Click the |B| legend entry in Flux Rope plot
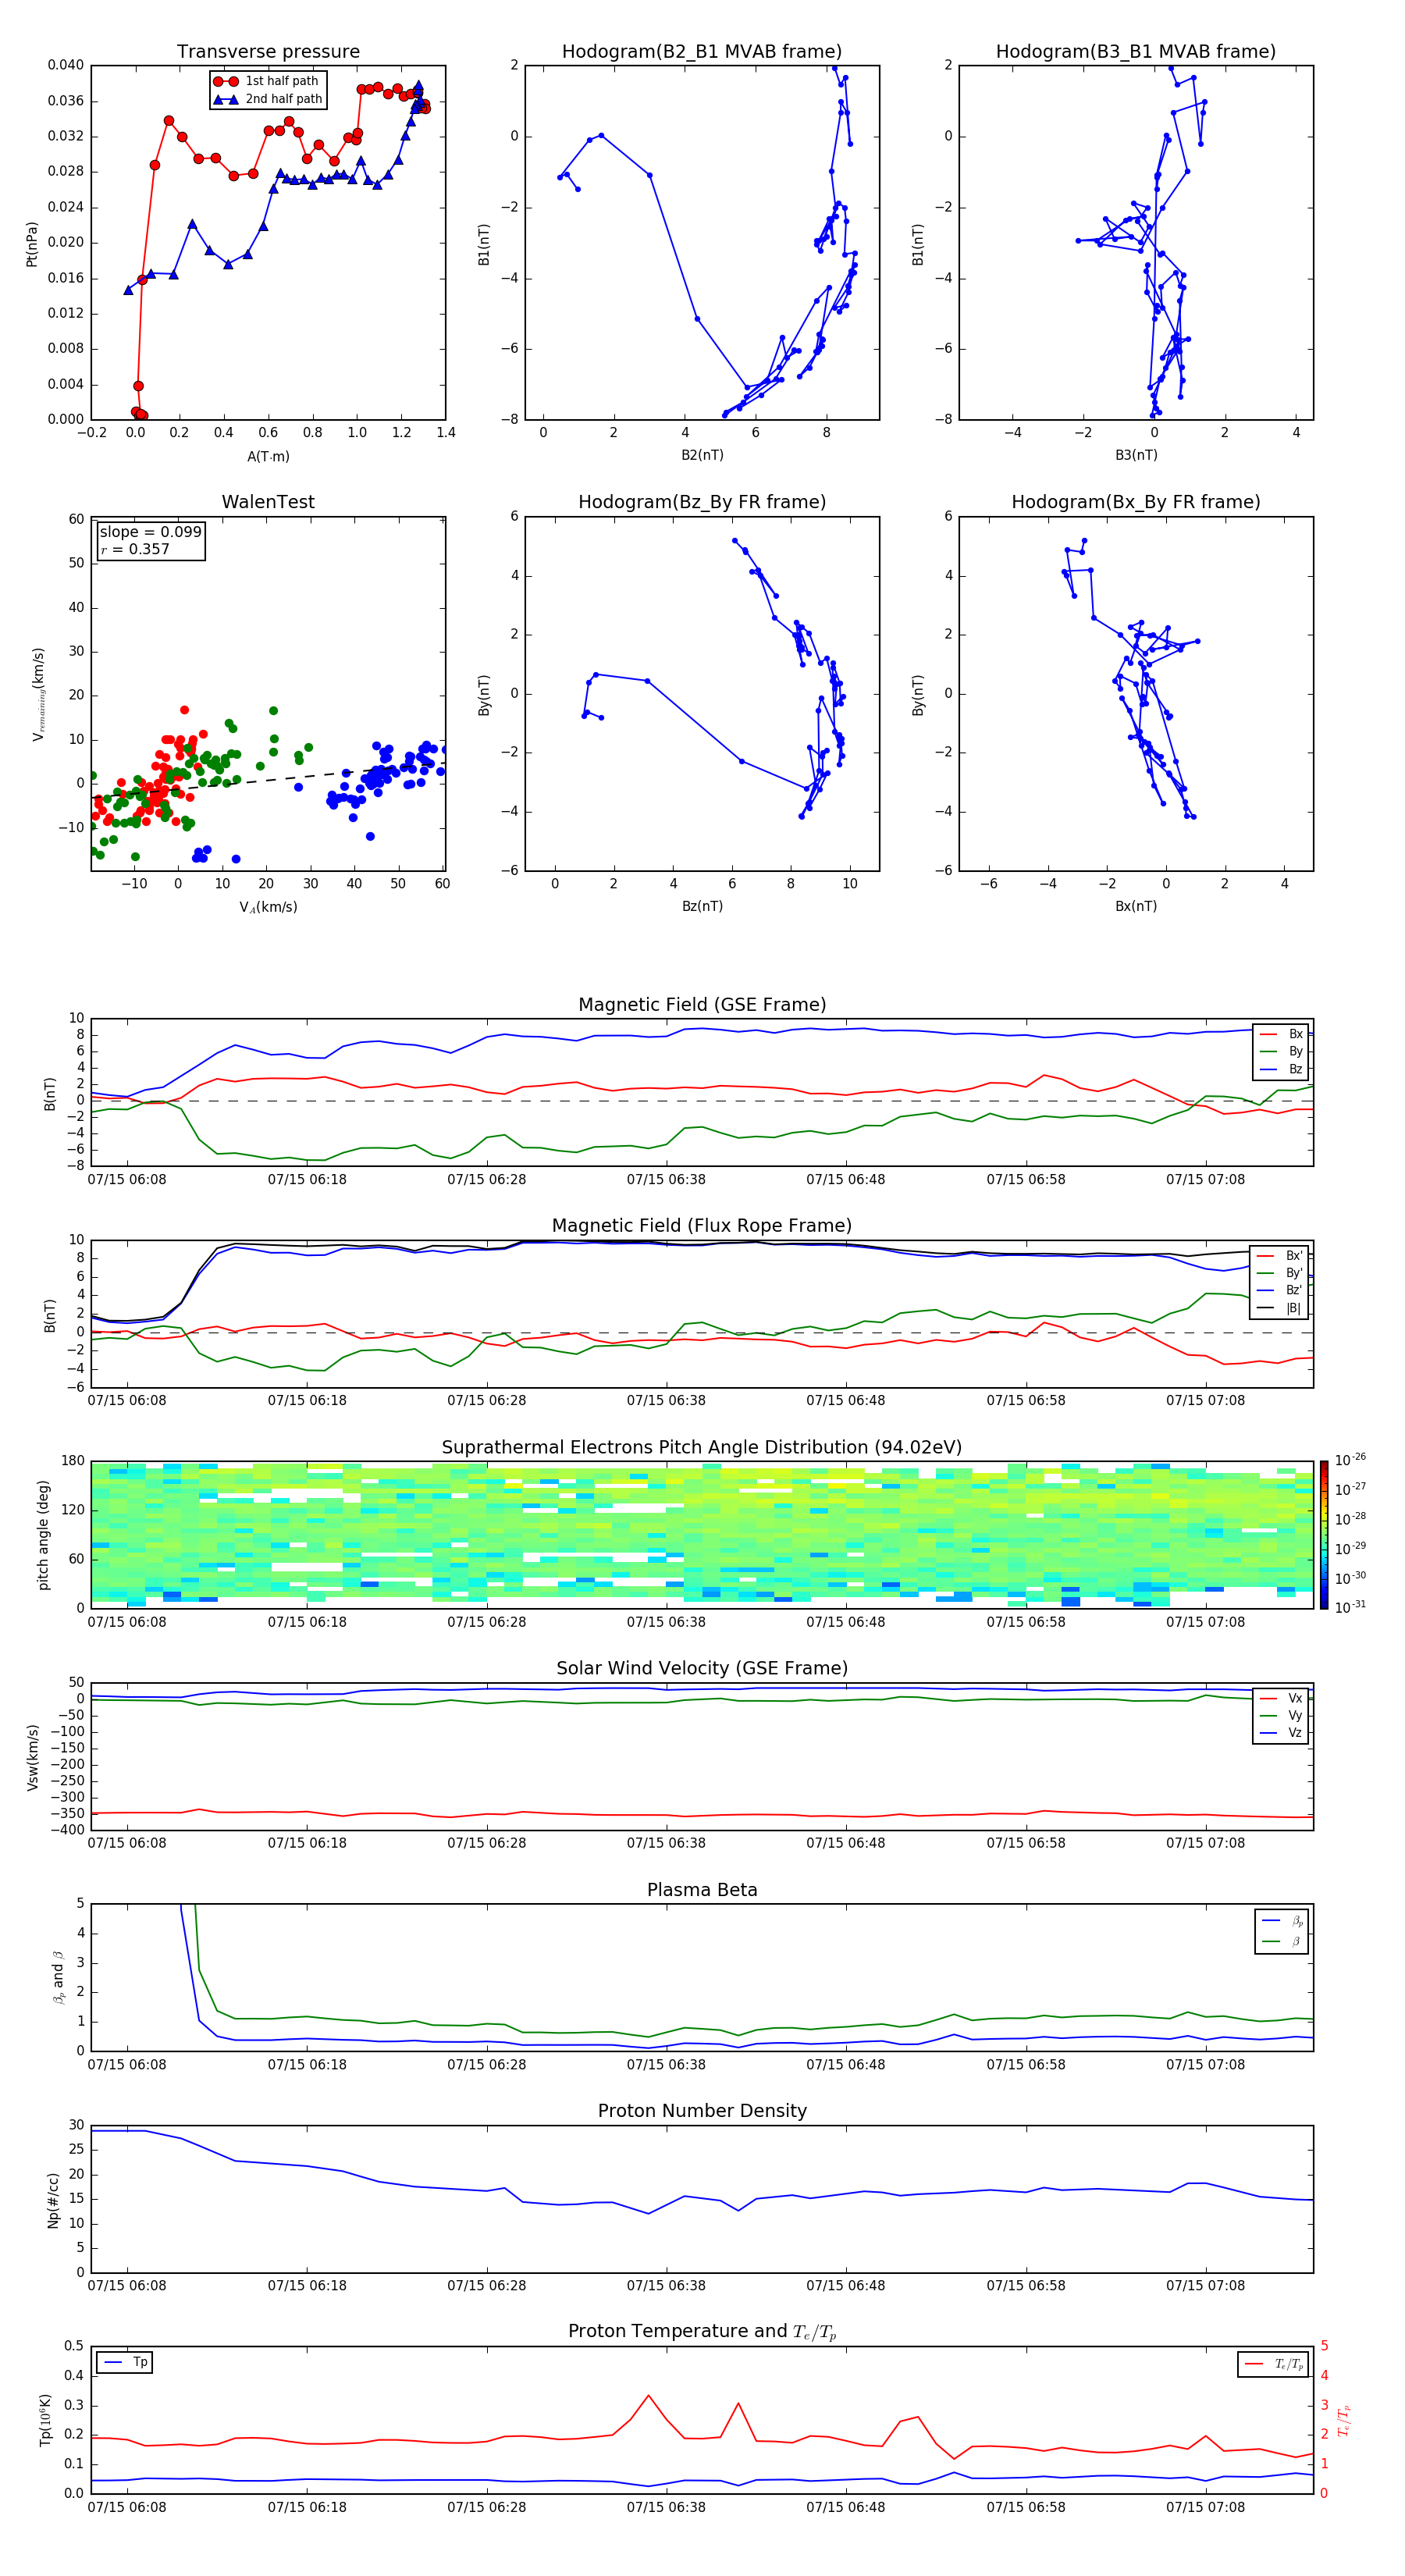1405x2576 pixels. tap(1279, 1308)
